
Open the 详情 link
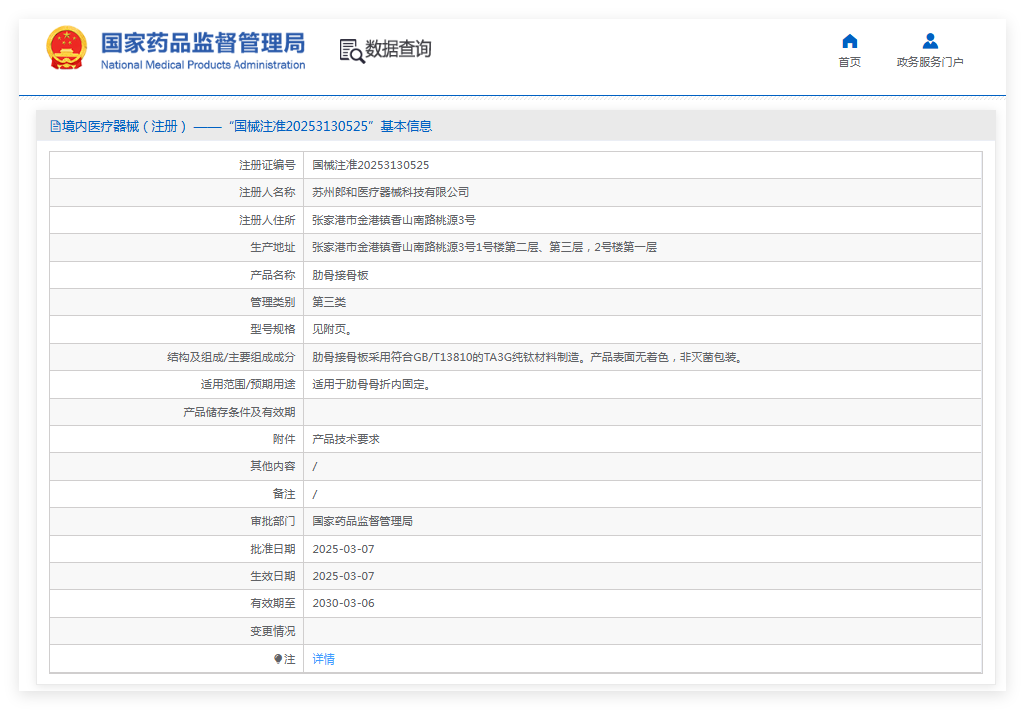(x=324, y=659)
